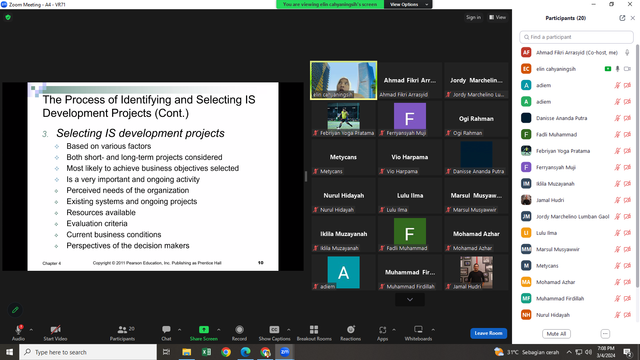Open Zoom icon on the taskbar

pos(285,352)
